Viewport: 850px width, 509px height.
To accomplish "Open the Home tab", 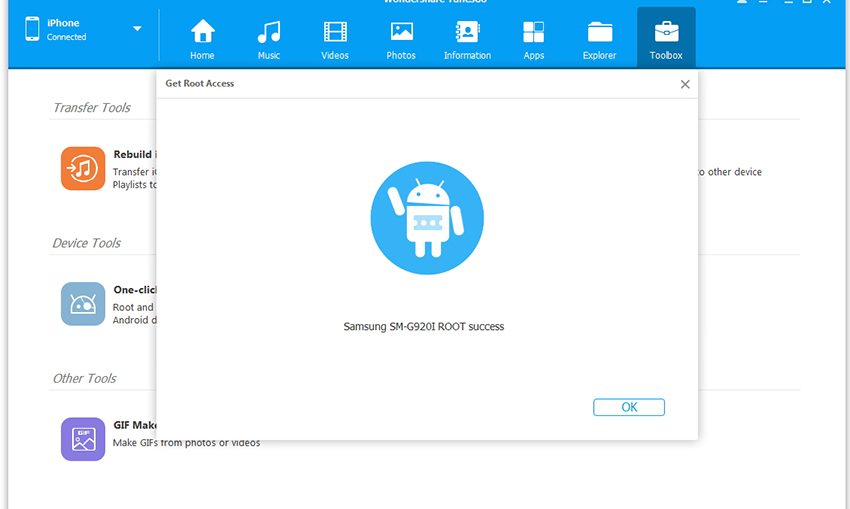I will pyautogui.click(x=202, y=39).
